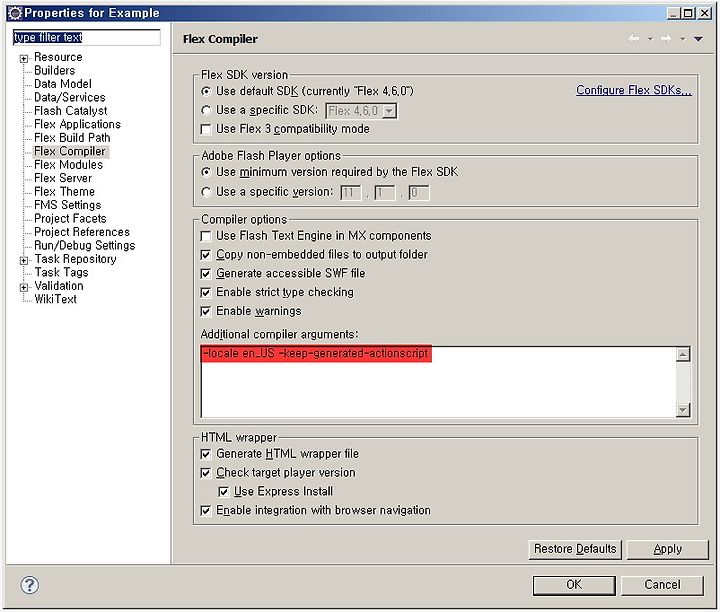Toggle Enable strict type checking checkbox
The width and height of the screenshot is (720, 612).
tap(206, 292)
